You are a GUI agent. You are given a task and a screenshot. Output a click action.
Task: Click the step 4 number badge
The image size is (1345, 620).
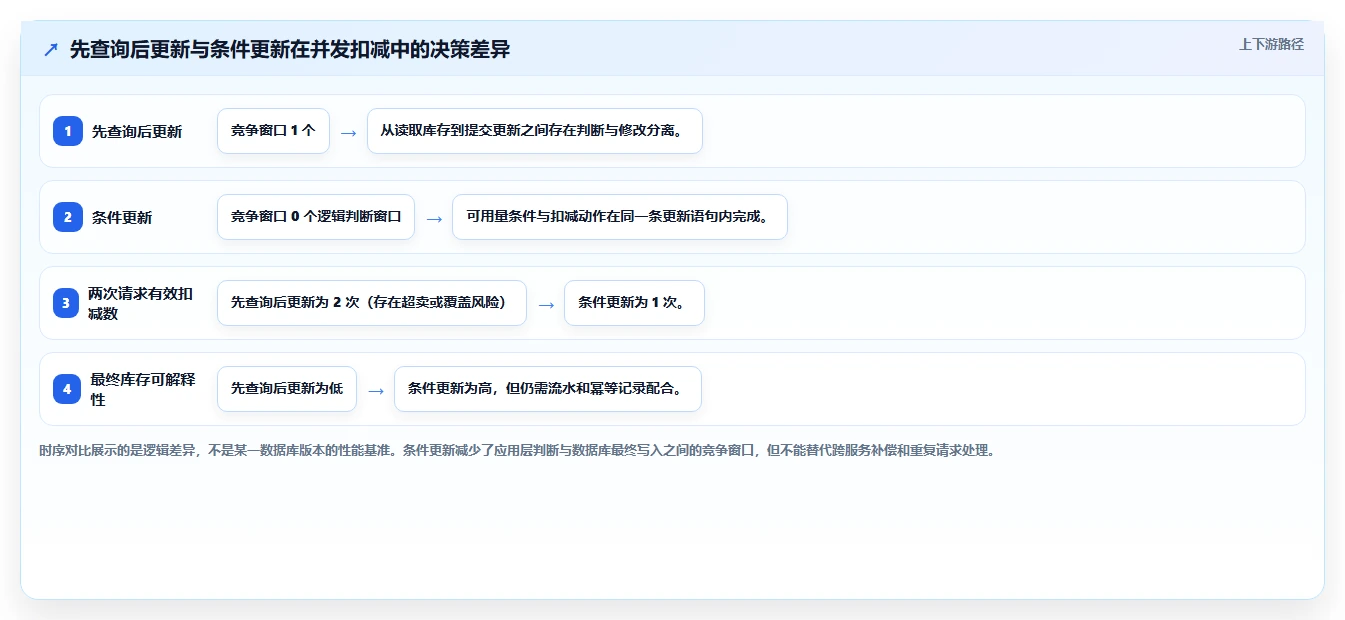click(x=67, y=389)
